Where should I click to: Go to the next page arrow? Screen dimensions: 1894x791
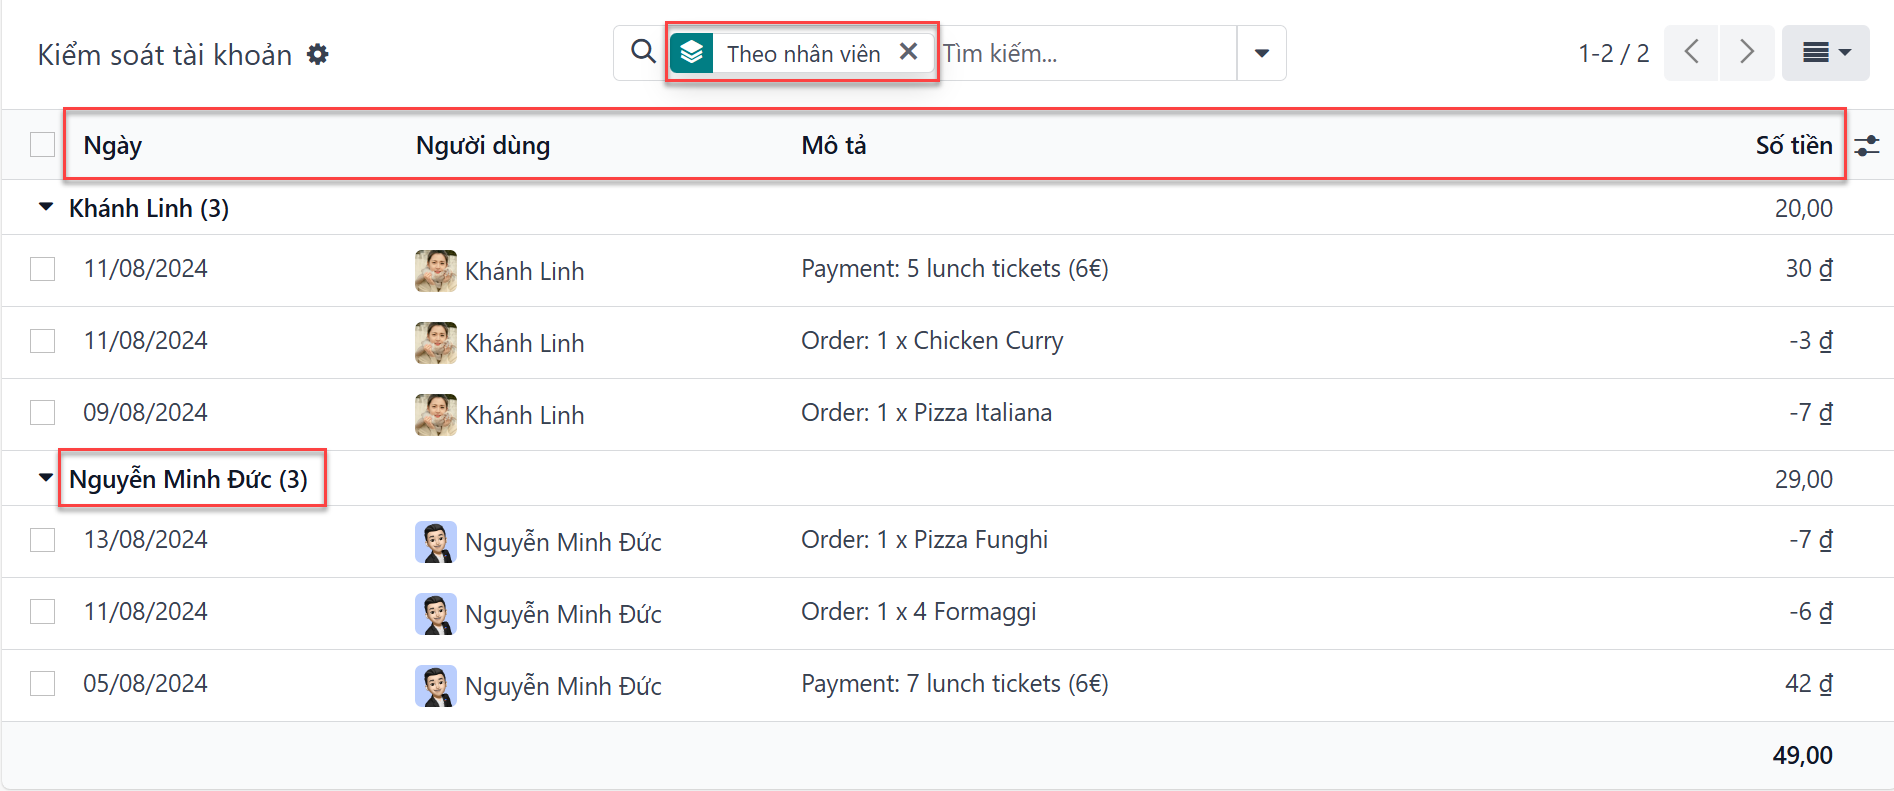point(1746,53)
